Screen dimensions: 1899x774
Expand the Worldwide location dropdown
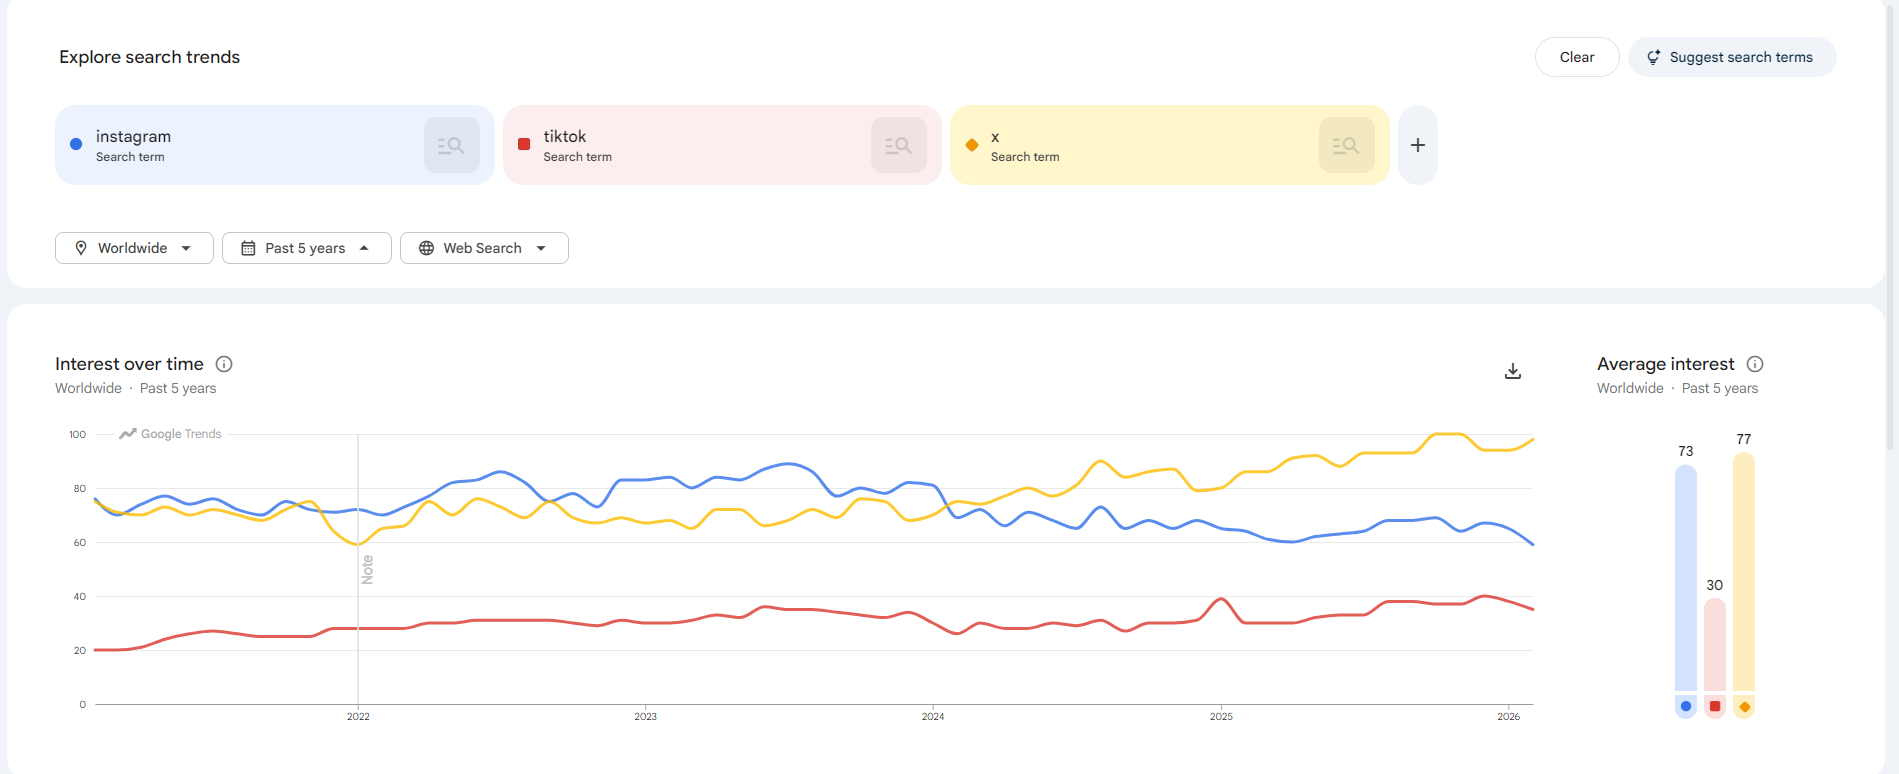(x=134, y=248)
